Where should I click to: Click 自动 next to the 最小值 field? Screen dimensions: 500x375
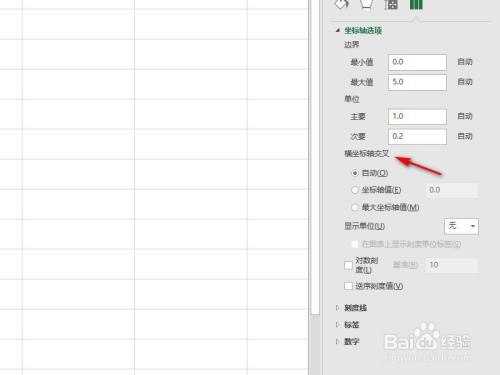click(x=465, y=62)
